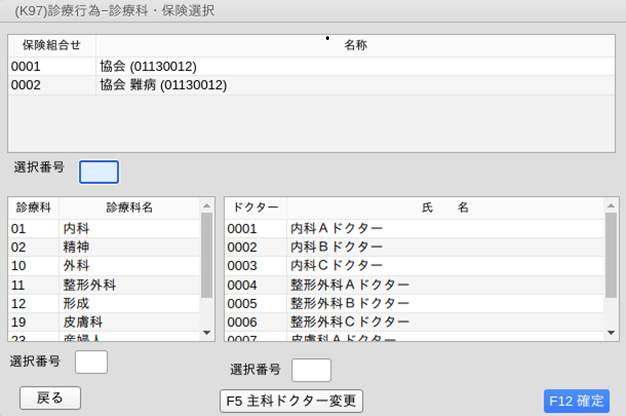
Task: Click the 保険組合せ column header
Action: click(51, 45)
